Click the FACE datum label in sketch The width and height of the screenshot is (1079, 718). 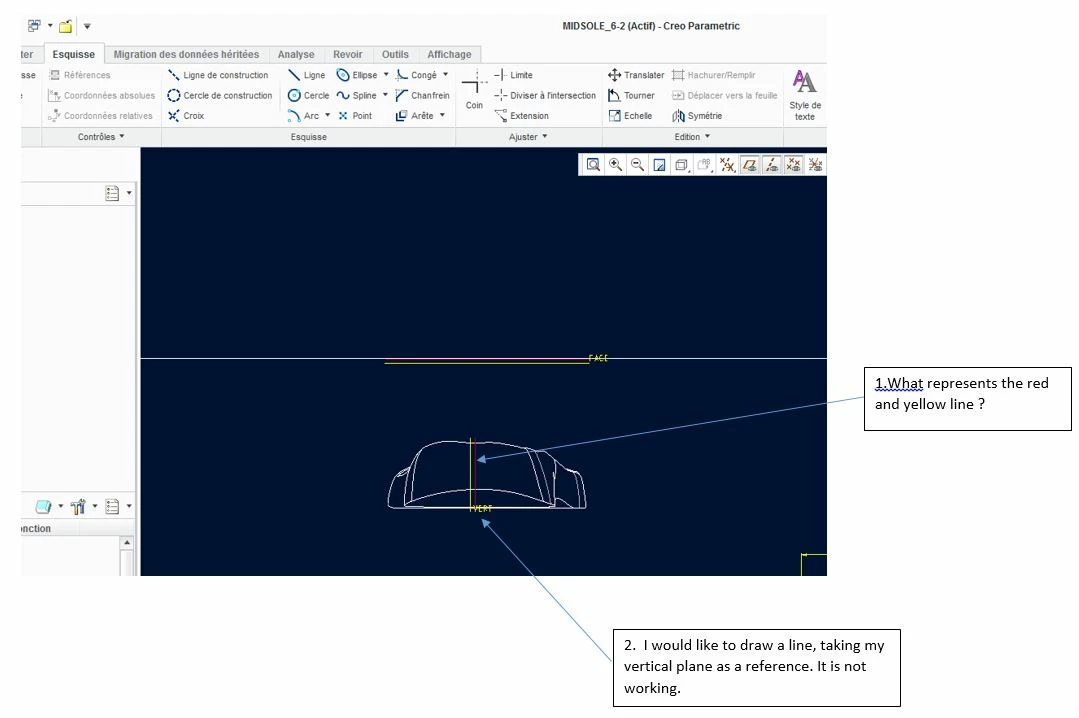[x=598, y=359]
